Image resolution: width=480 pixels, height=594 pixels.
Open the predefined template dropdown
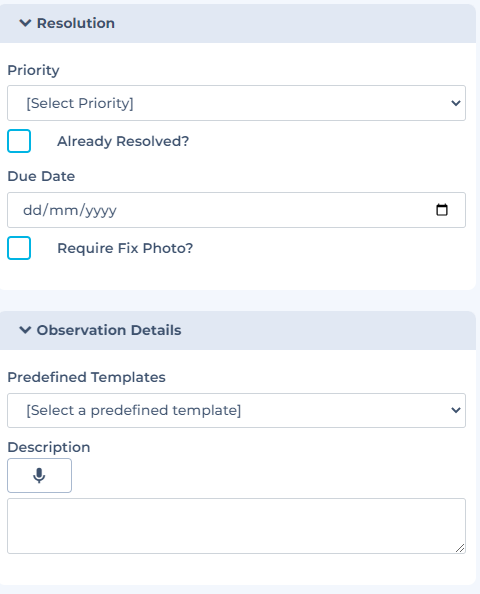[236, 410]
